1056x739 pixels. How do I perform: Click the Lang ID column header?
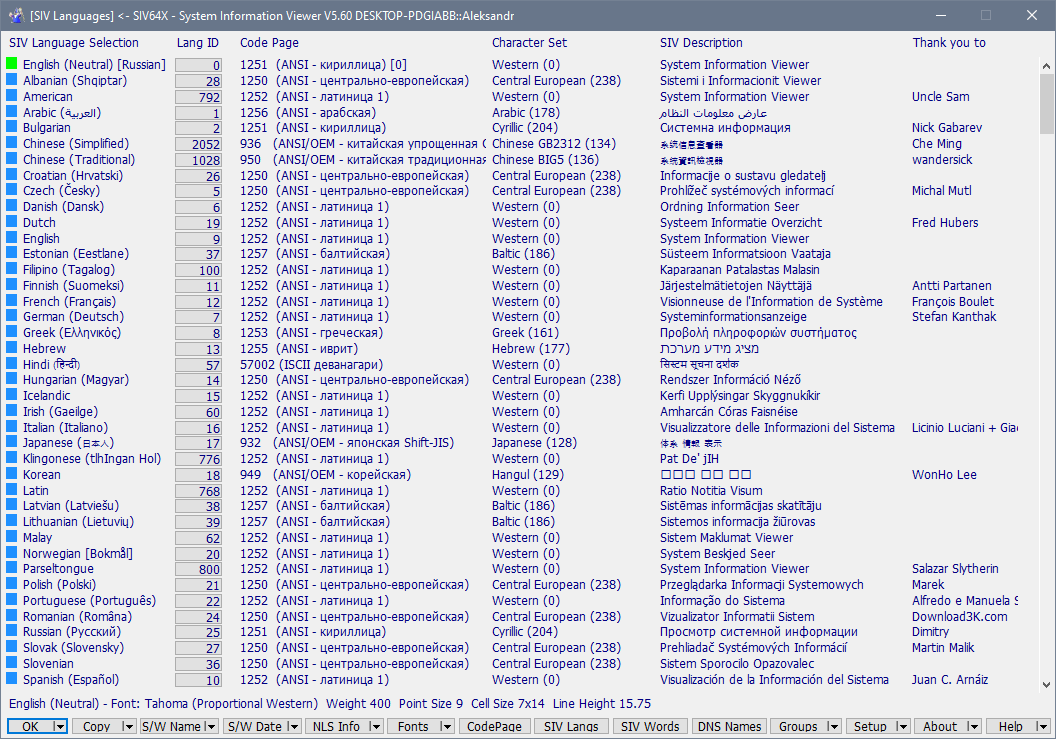[x=197, y=42]
